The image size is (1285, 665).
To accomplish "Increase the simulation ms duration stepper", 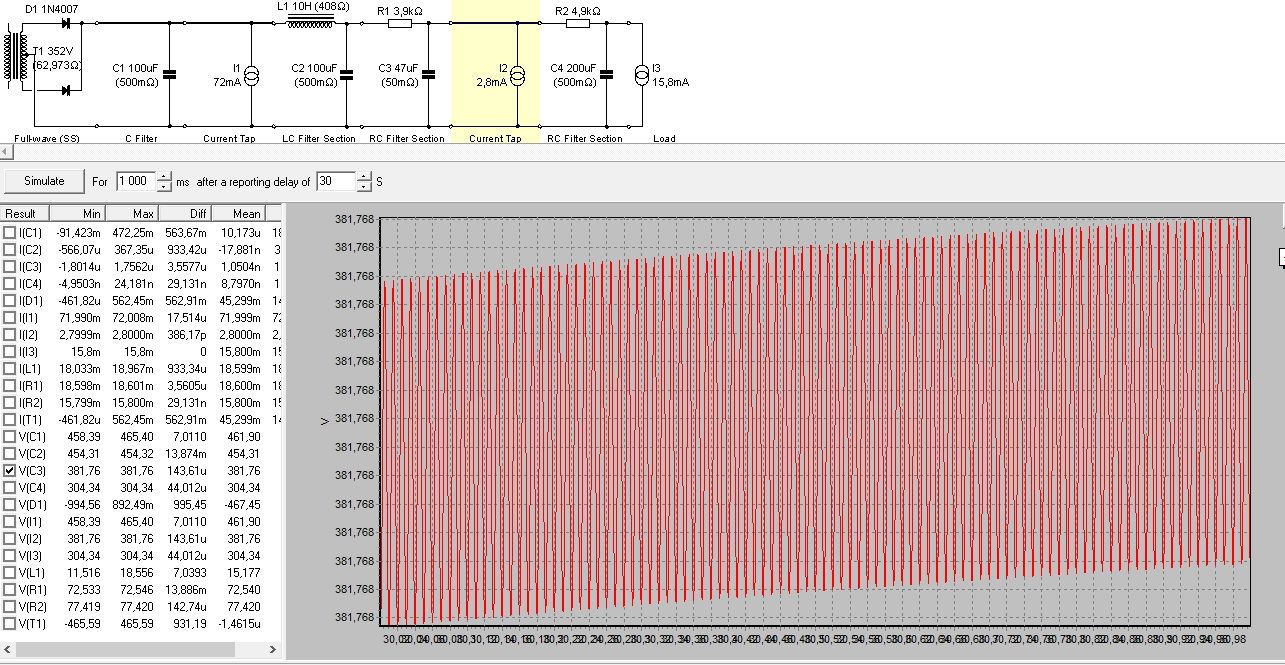I will [x=164, y=177].
